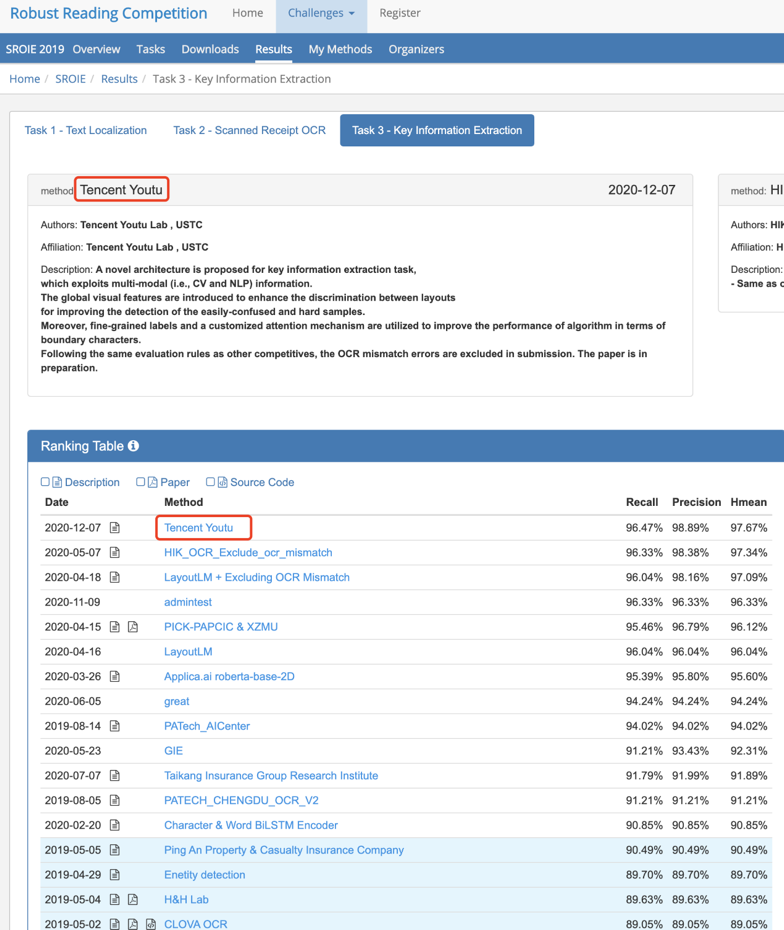Open paper PDF icon for PICK-PAPCIC & XZMU
This screenshot has height=930, width=784.
tap(133, 627)
